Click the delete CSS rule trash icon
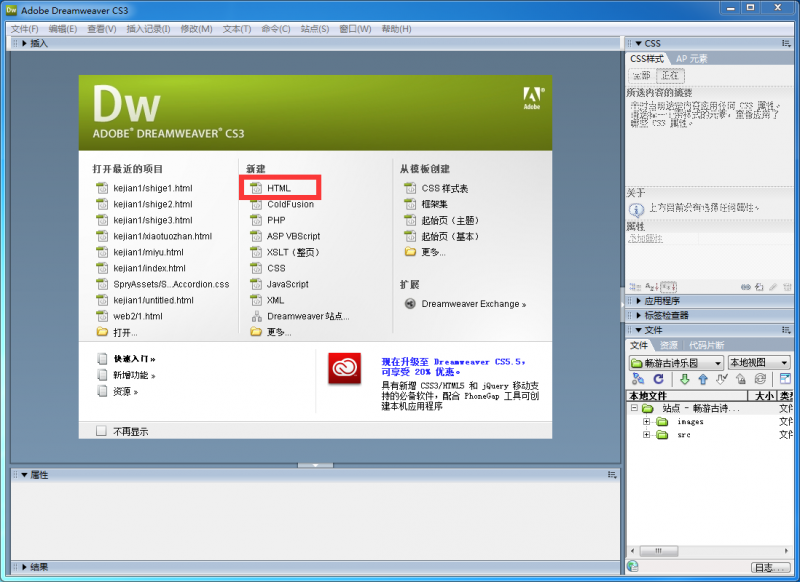 pyautogui.click(x=787, y=287)
